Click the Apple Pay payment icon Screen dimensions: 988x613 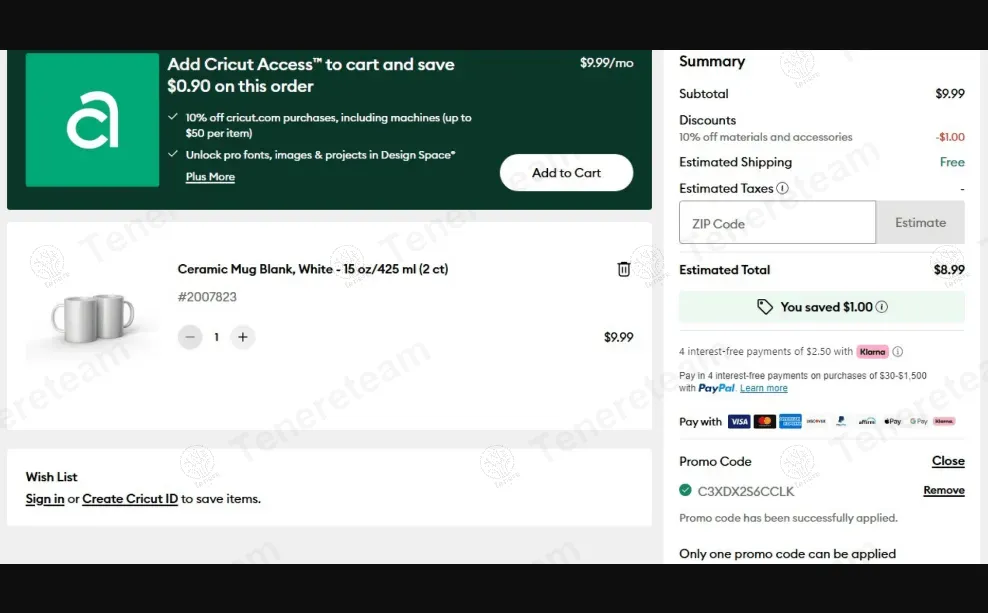892,421
